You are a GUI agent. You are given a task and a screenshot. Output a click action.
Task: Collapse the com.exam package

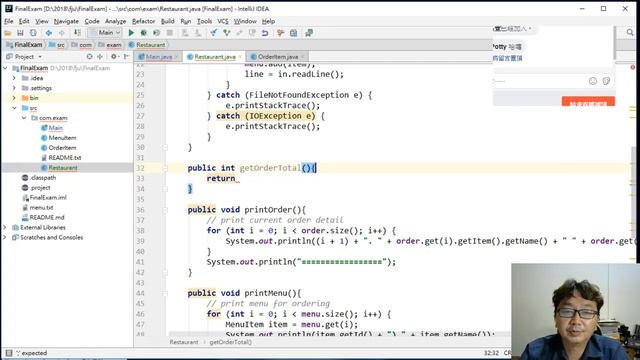click(24, 118)
